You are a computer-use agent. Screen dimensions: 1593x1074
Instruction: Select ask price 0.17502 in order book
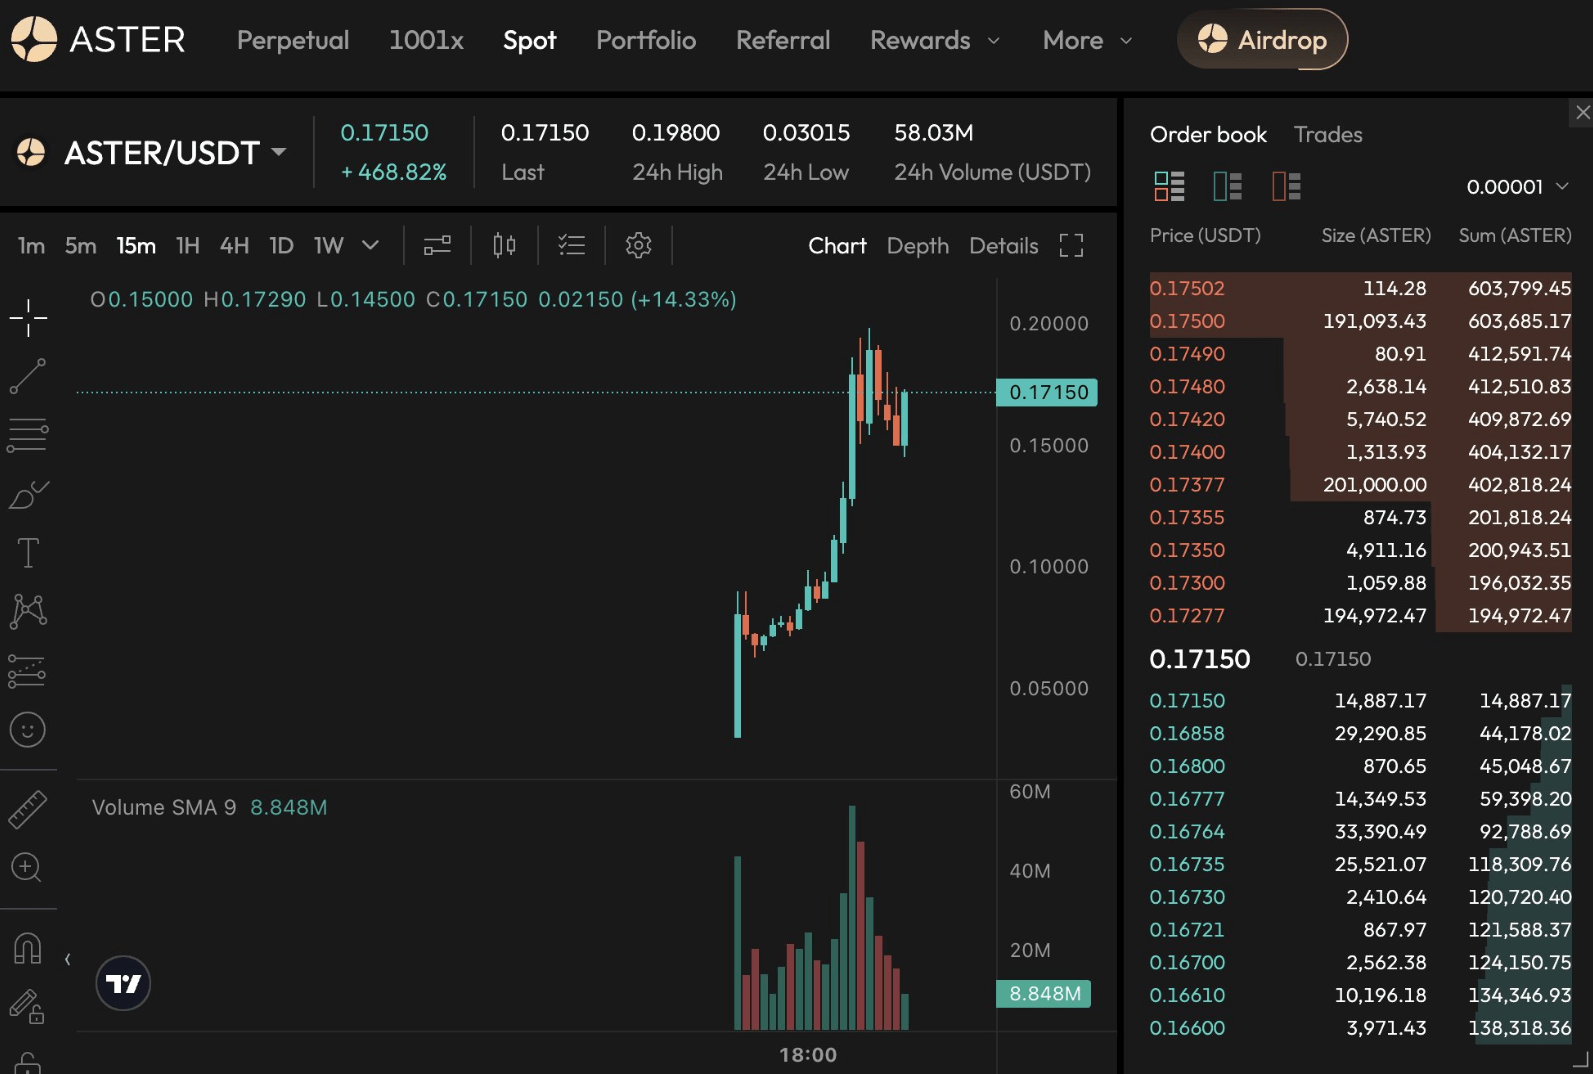pos(1187,288)
